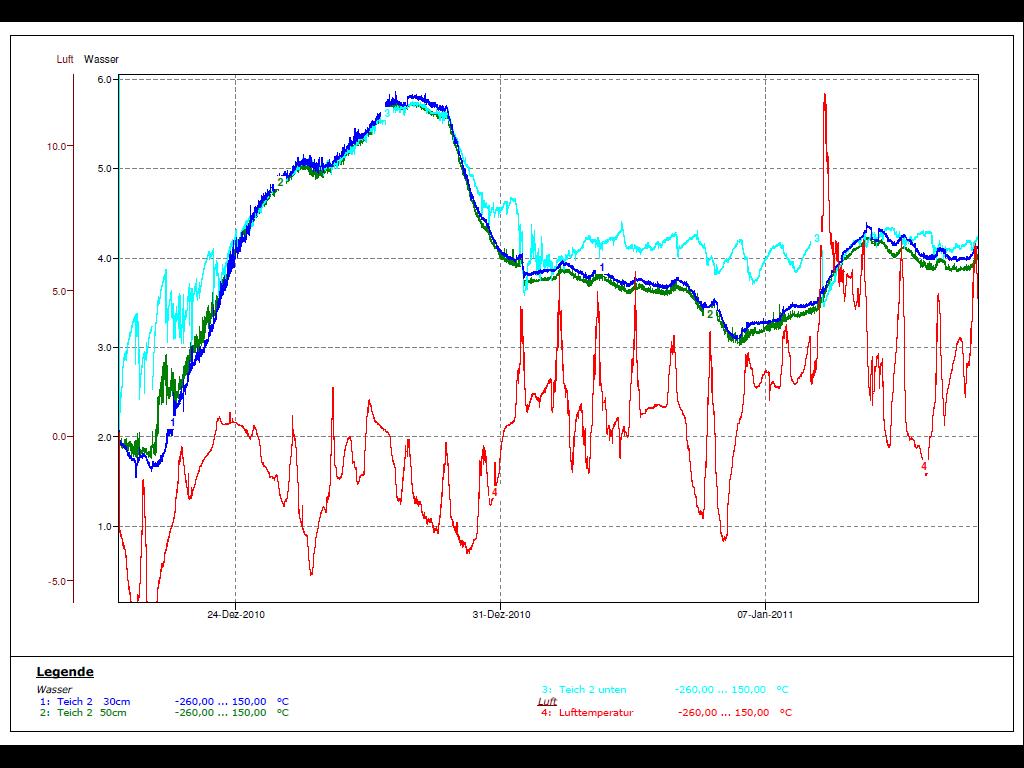Click the 4.0 tick on the Wasser axis
This screenshot has height=768, width=1024.
(103, 258)
